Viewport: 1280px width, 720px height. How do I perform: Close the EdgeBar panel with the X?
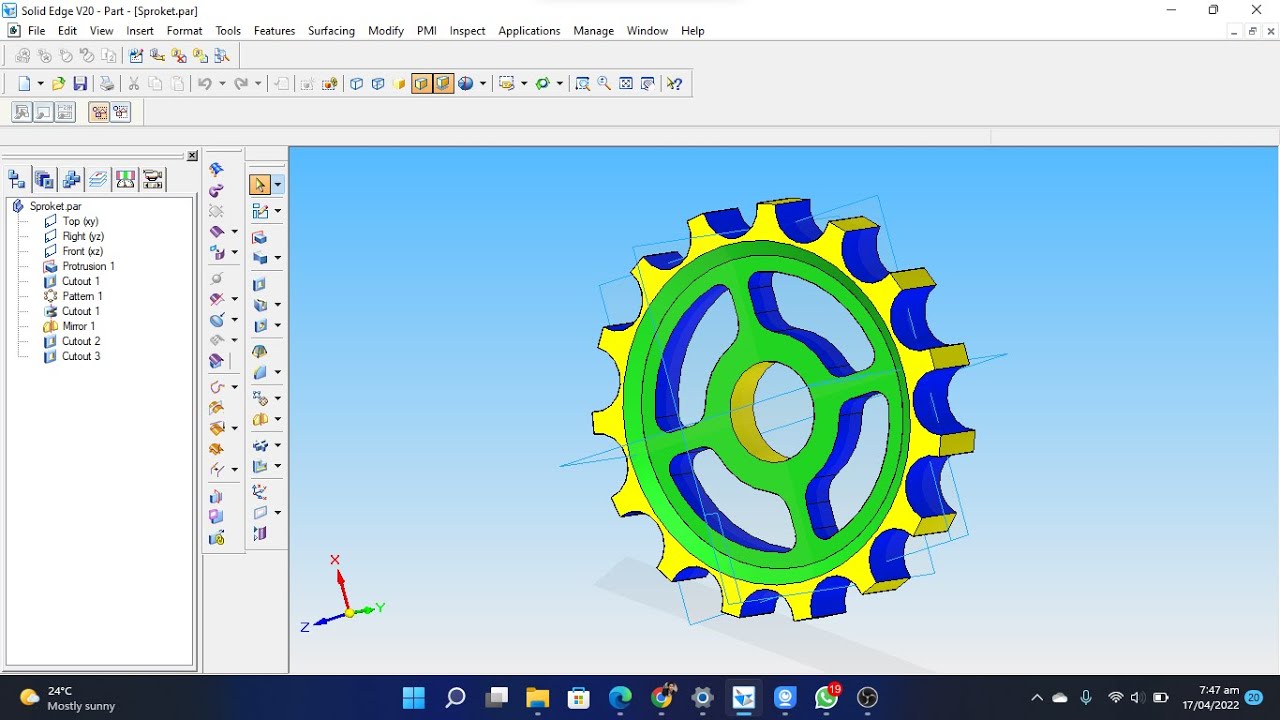pyautogui.click(x=192, y=156)
